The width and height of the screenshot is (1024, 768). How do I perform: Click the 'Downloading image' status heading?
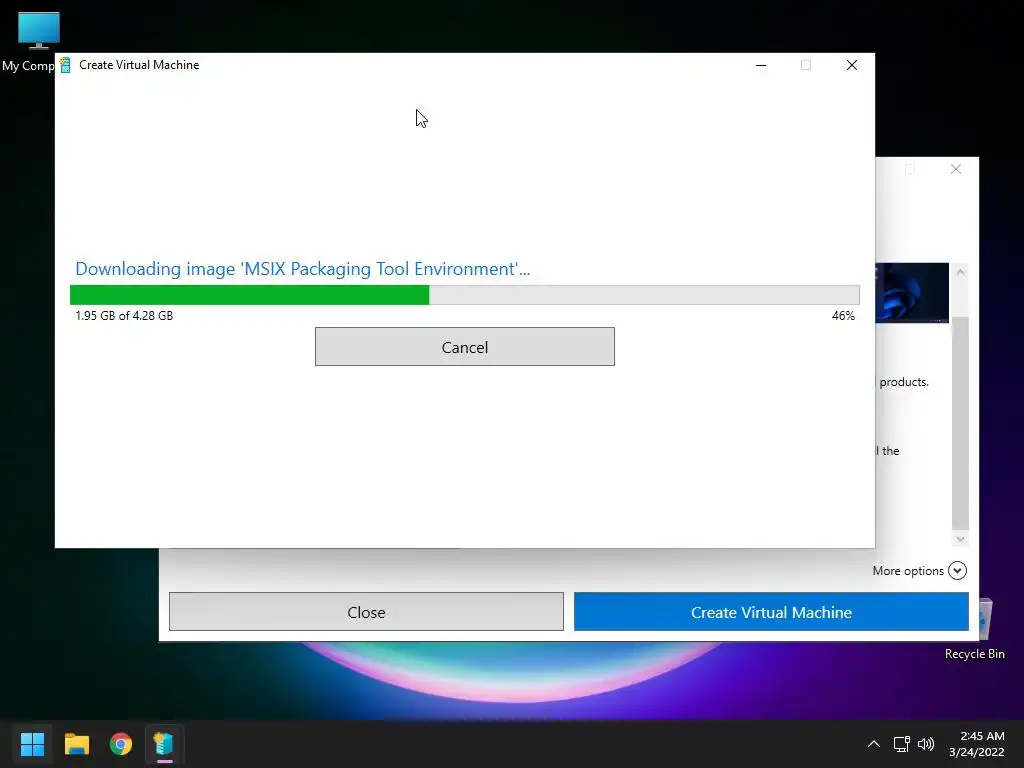coord(302,269)
